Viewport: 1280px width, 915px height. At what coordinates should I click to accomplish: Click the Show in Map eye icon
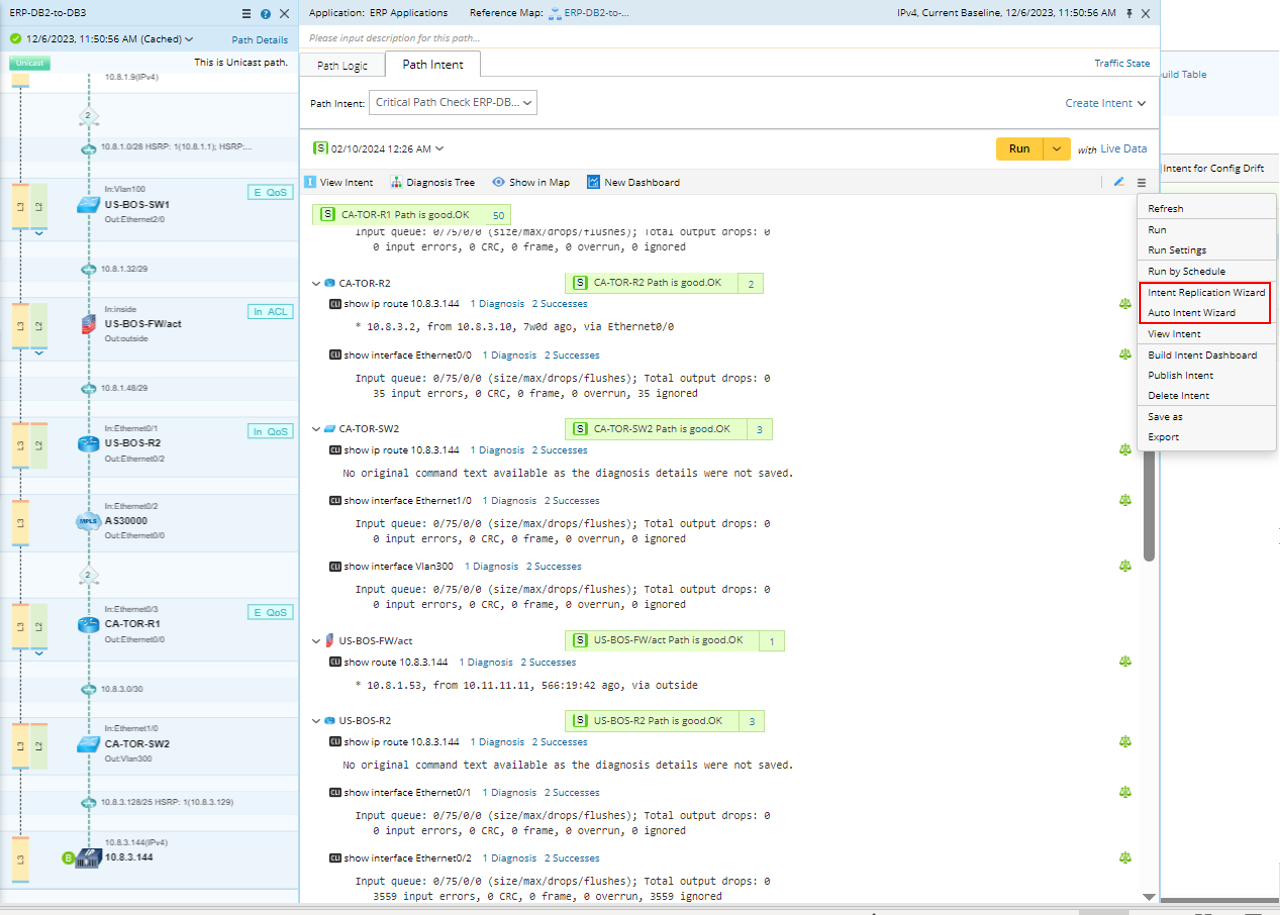pos(498,182)
